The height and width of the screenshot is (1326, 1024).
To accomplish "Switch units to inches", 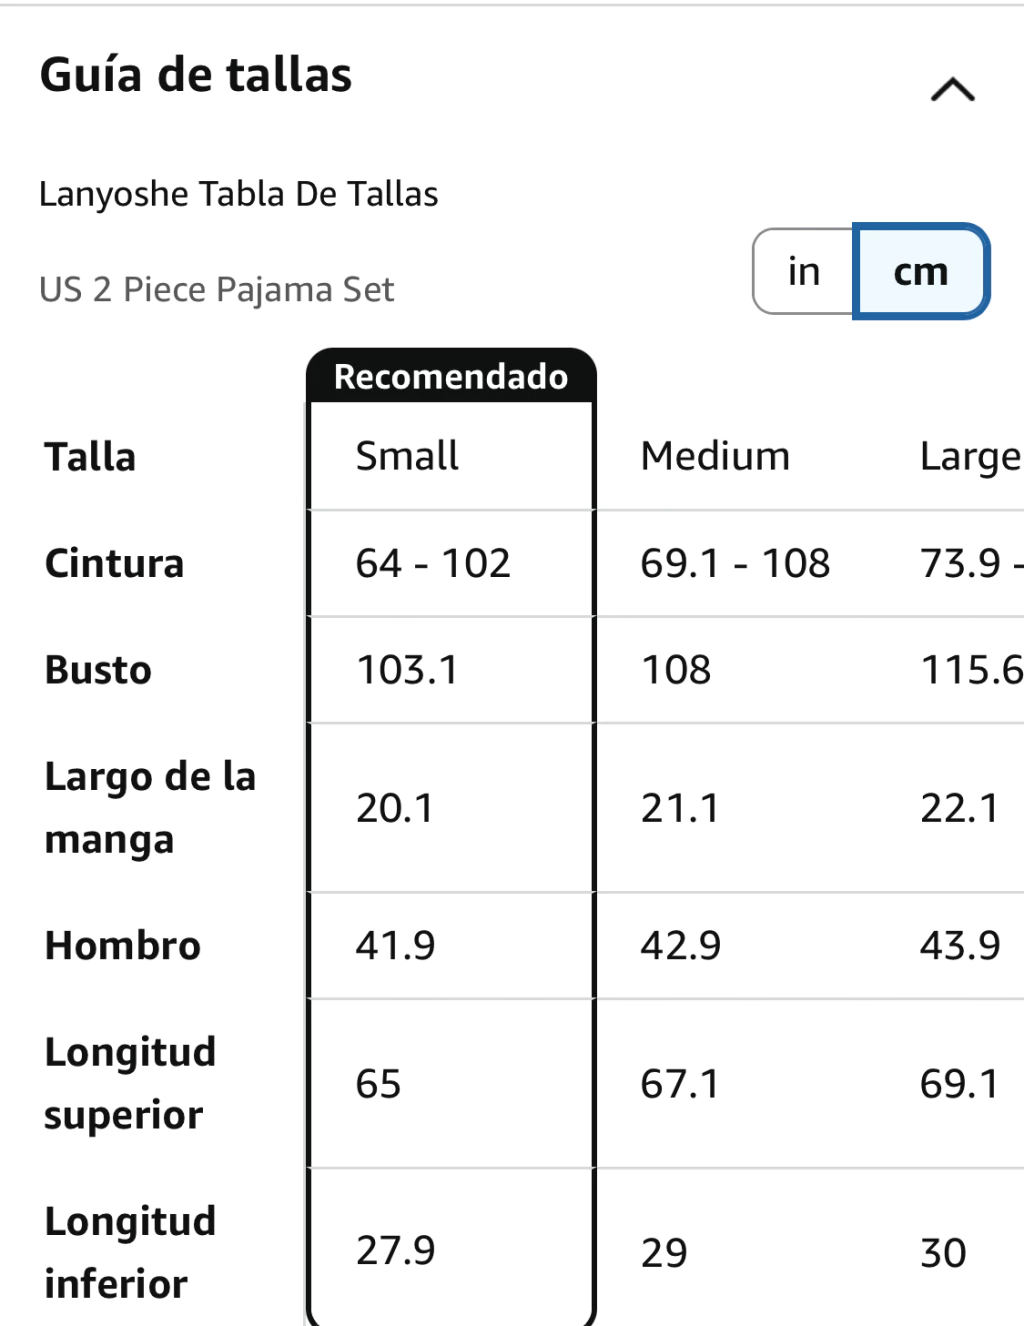I will click(x=804, y=271).
